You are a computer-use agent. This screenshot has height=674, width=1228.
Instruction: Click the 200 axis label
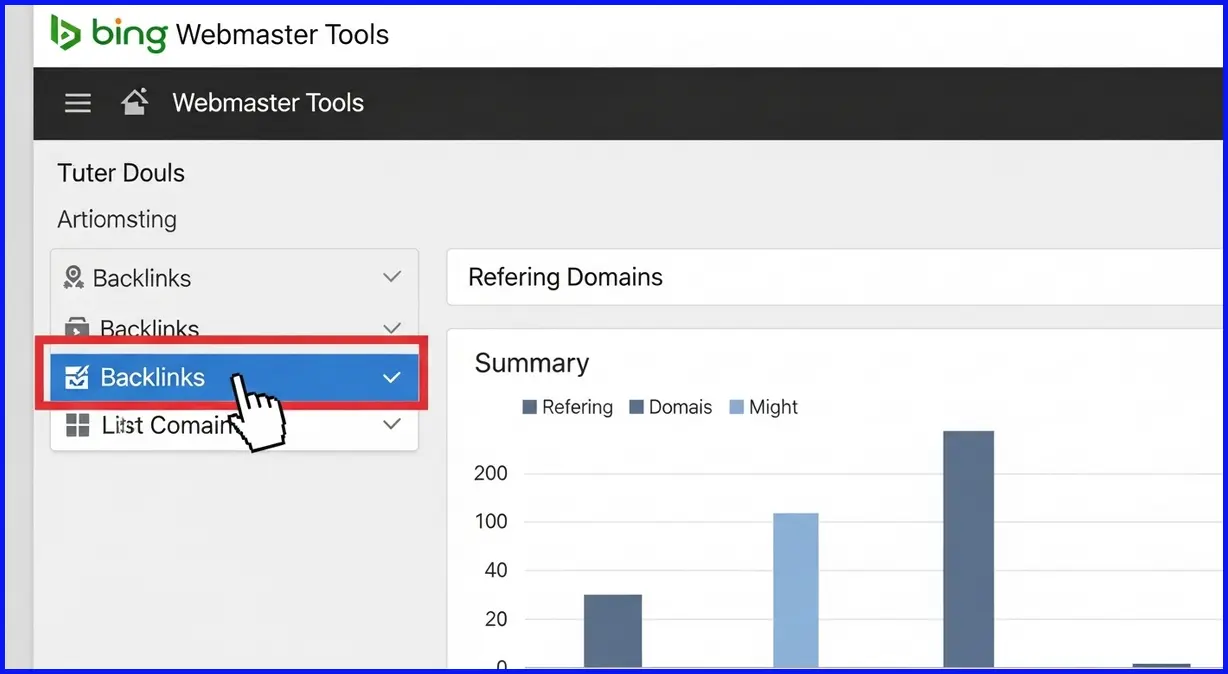tap(491, 473)
